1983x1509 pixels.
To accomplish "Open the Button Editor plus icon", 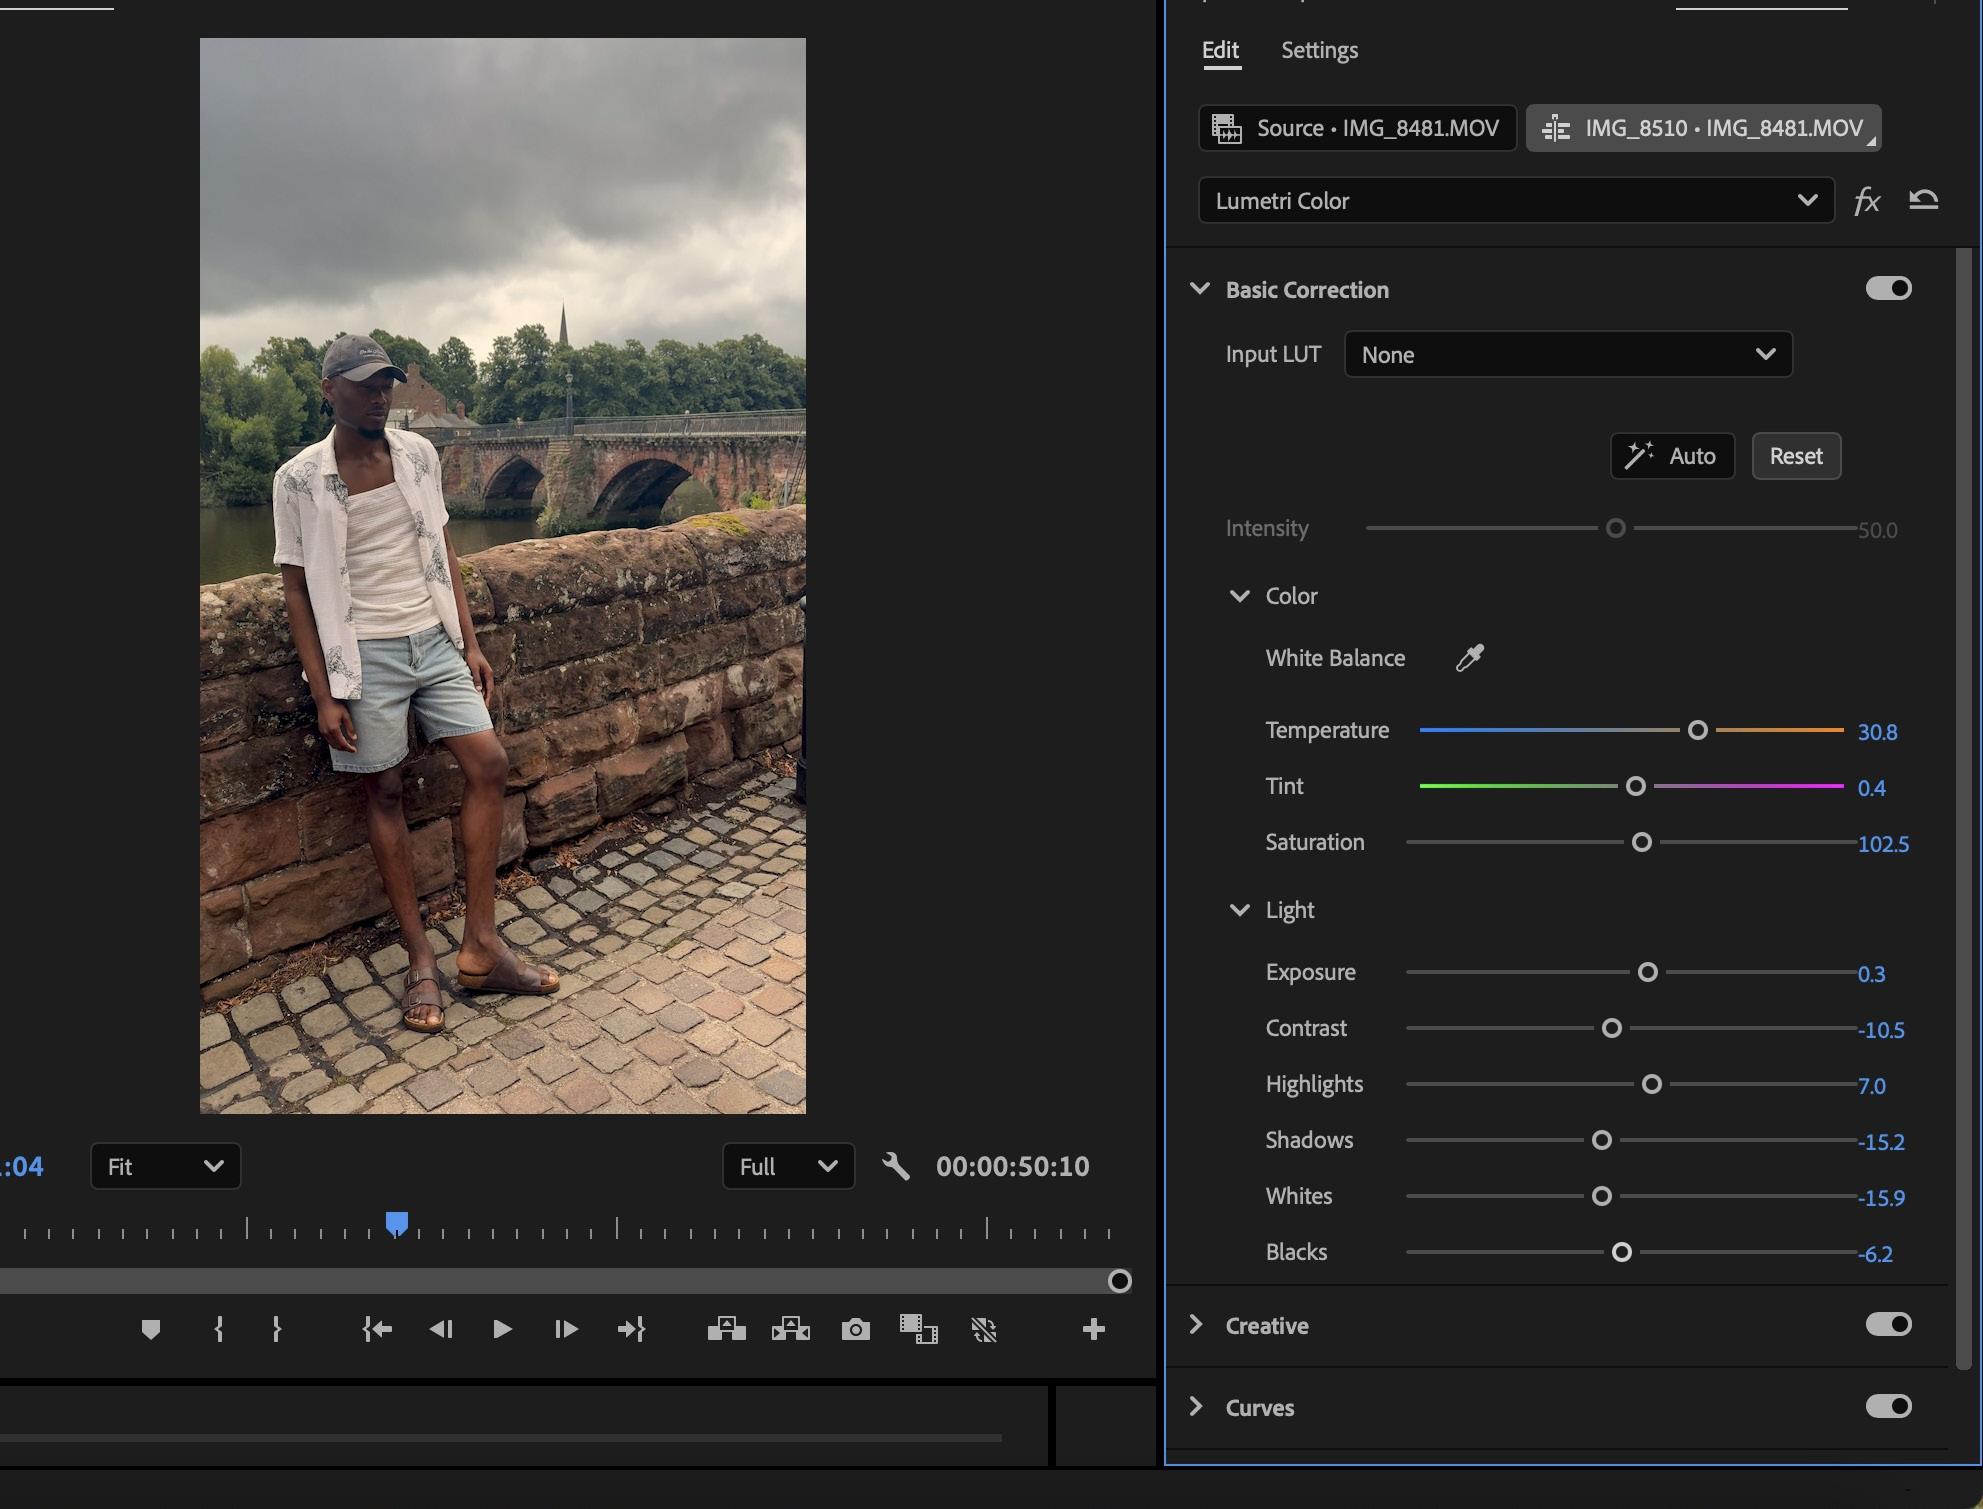I will [1093, 1329].
